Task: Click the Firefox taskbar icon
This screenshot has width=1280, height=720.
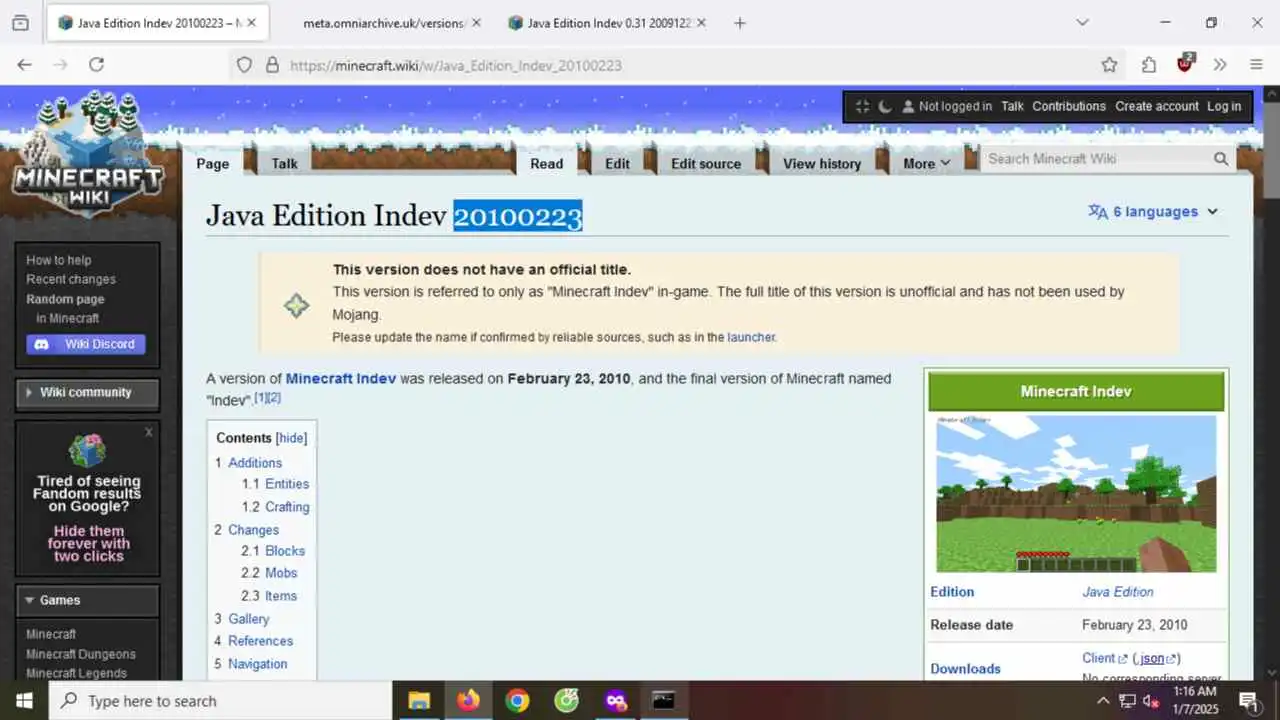Action: click(x=468, y=701)
